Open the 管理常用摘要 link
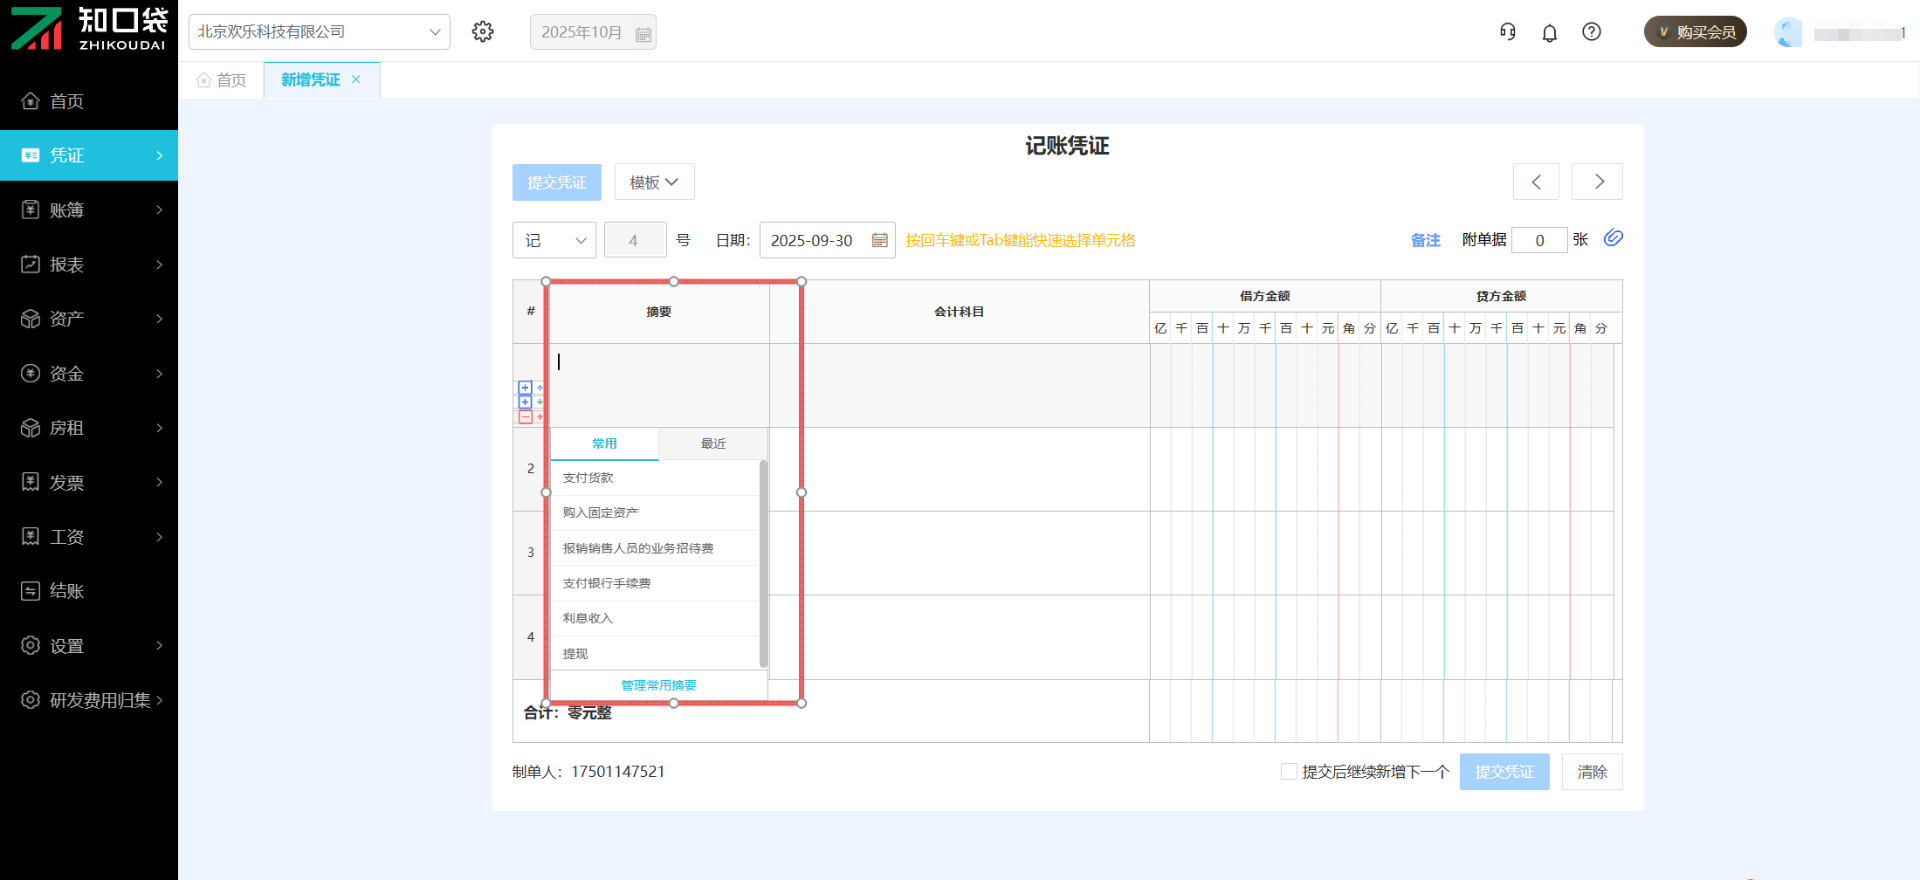Screen dimensions: 1920x880 point(658,685)
